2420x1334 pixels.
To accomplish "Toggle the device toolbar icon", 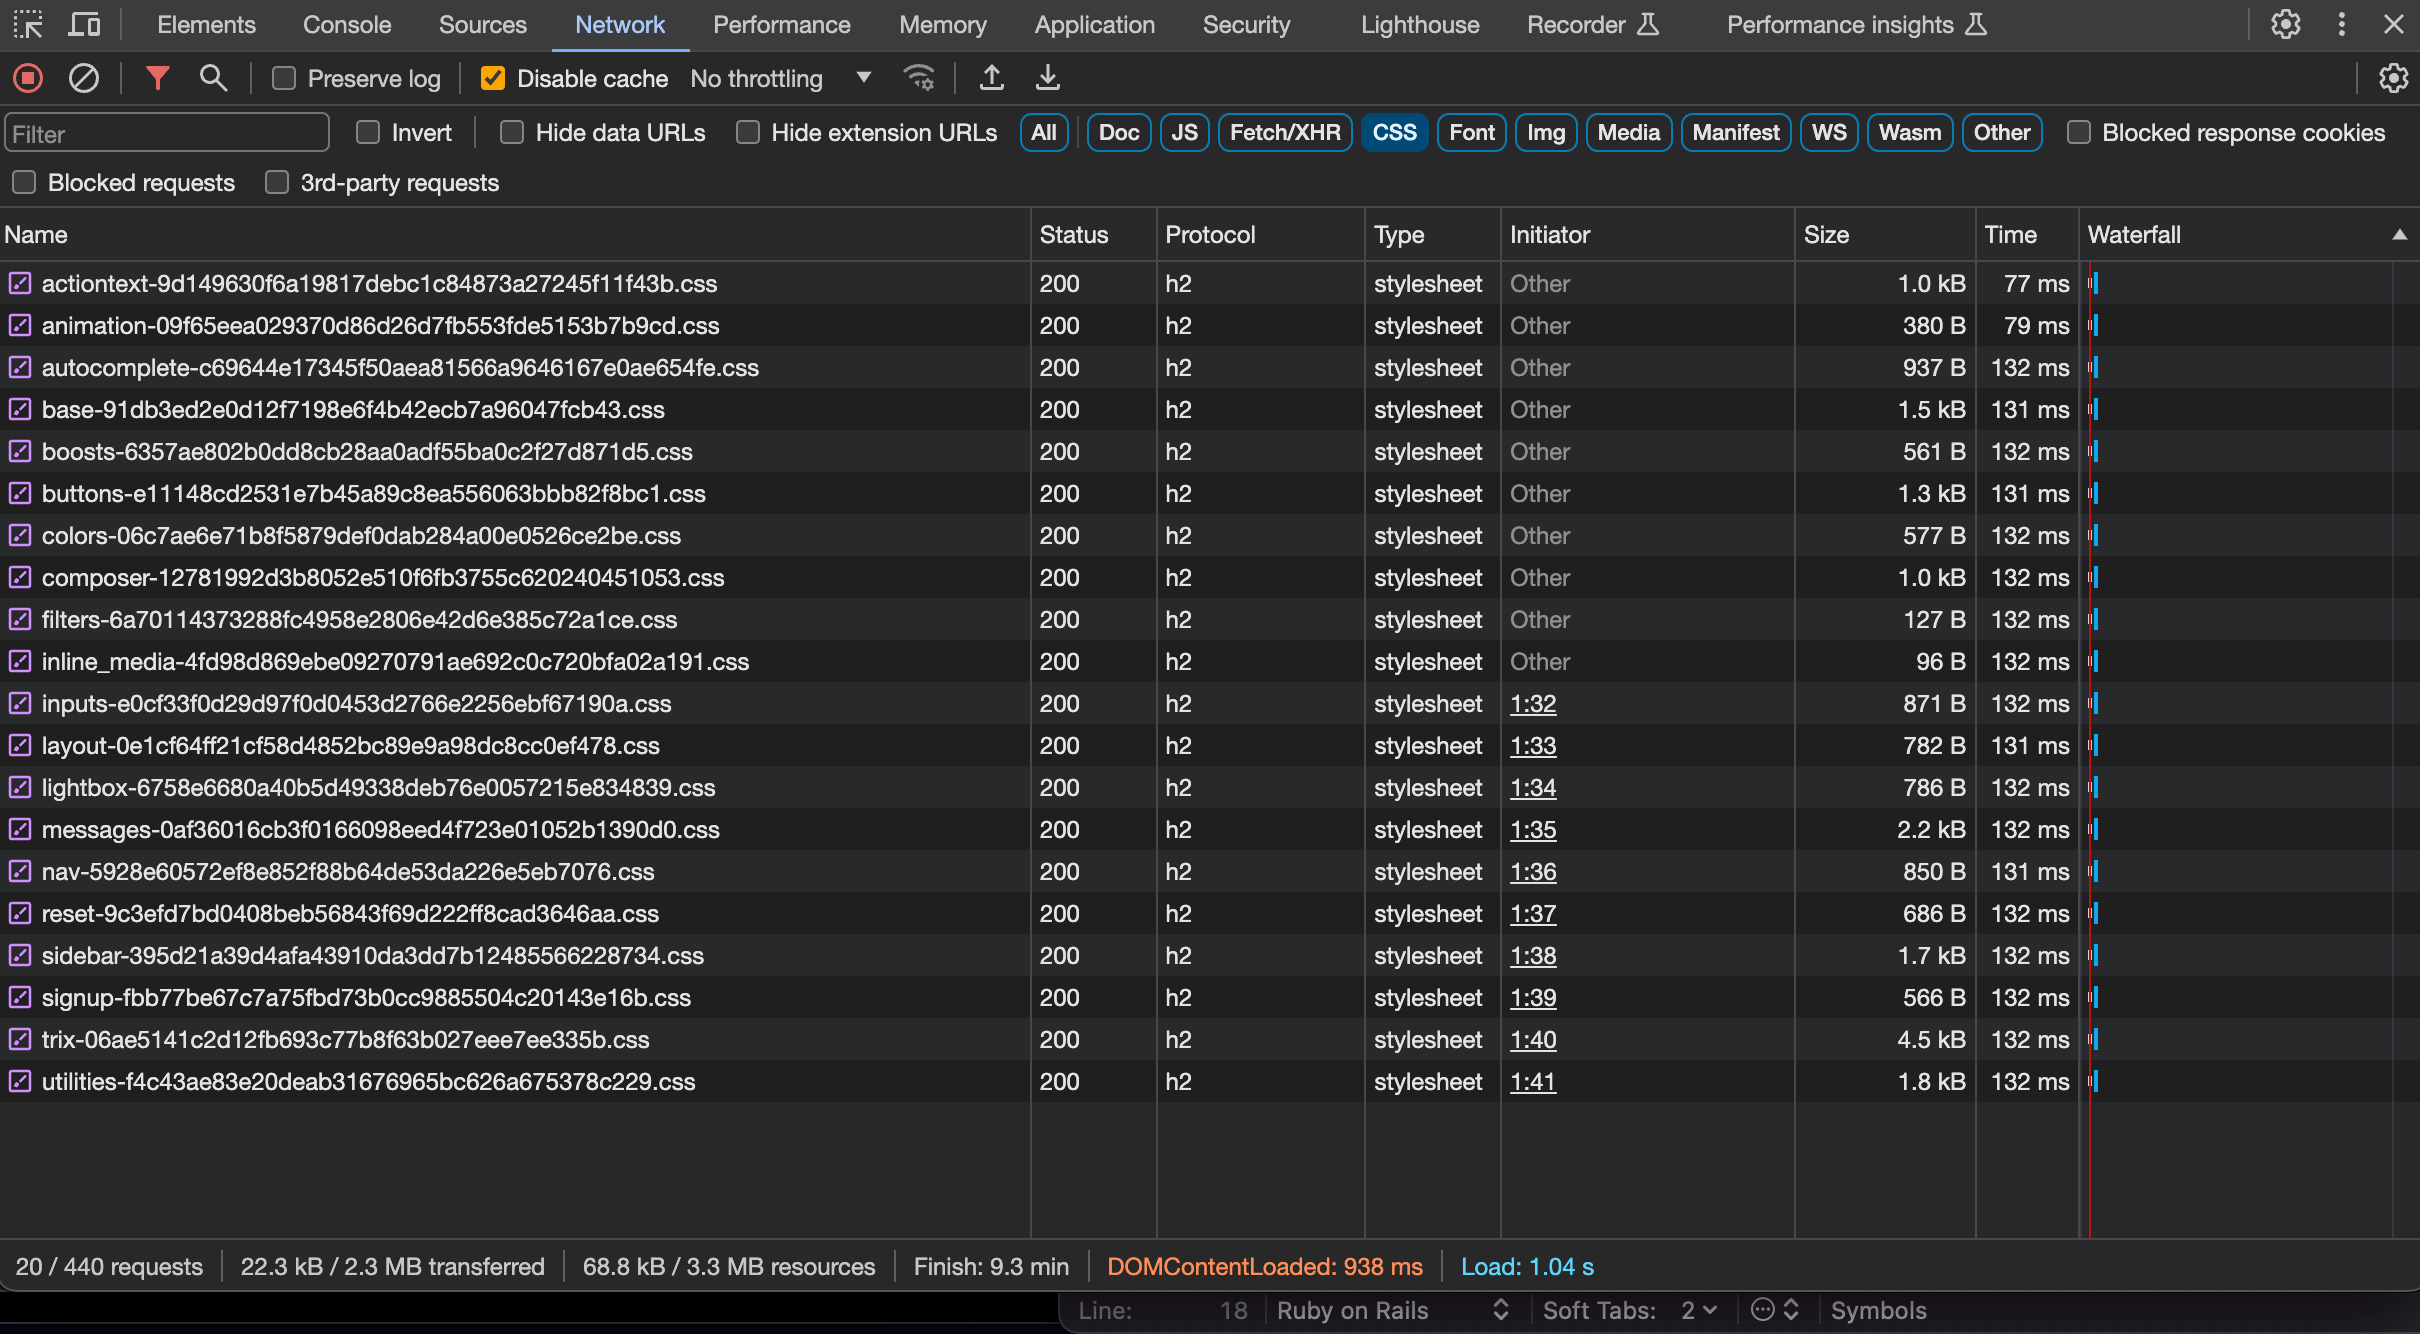I will pyautogui.click(x=84, y=24).
